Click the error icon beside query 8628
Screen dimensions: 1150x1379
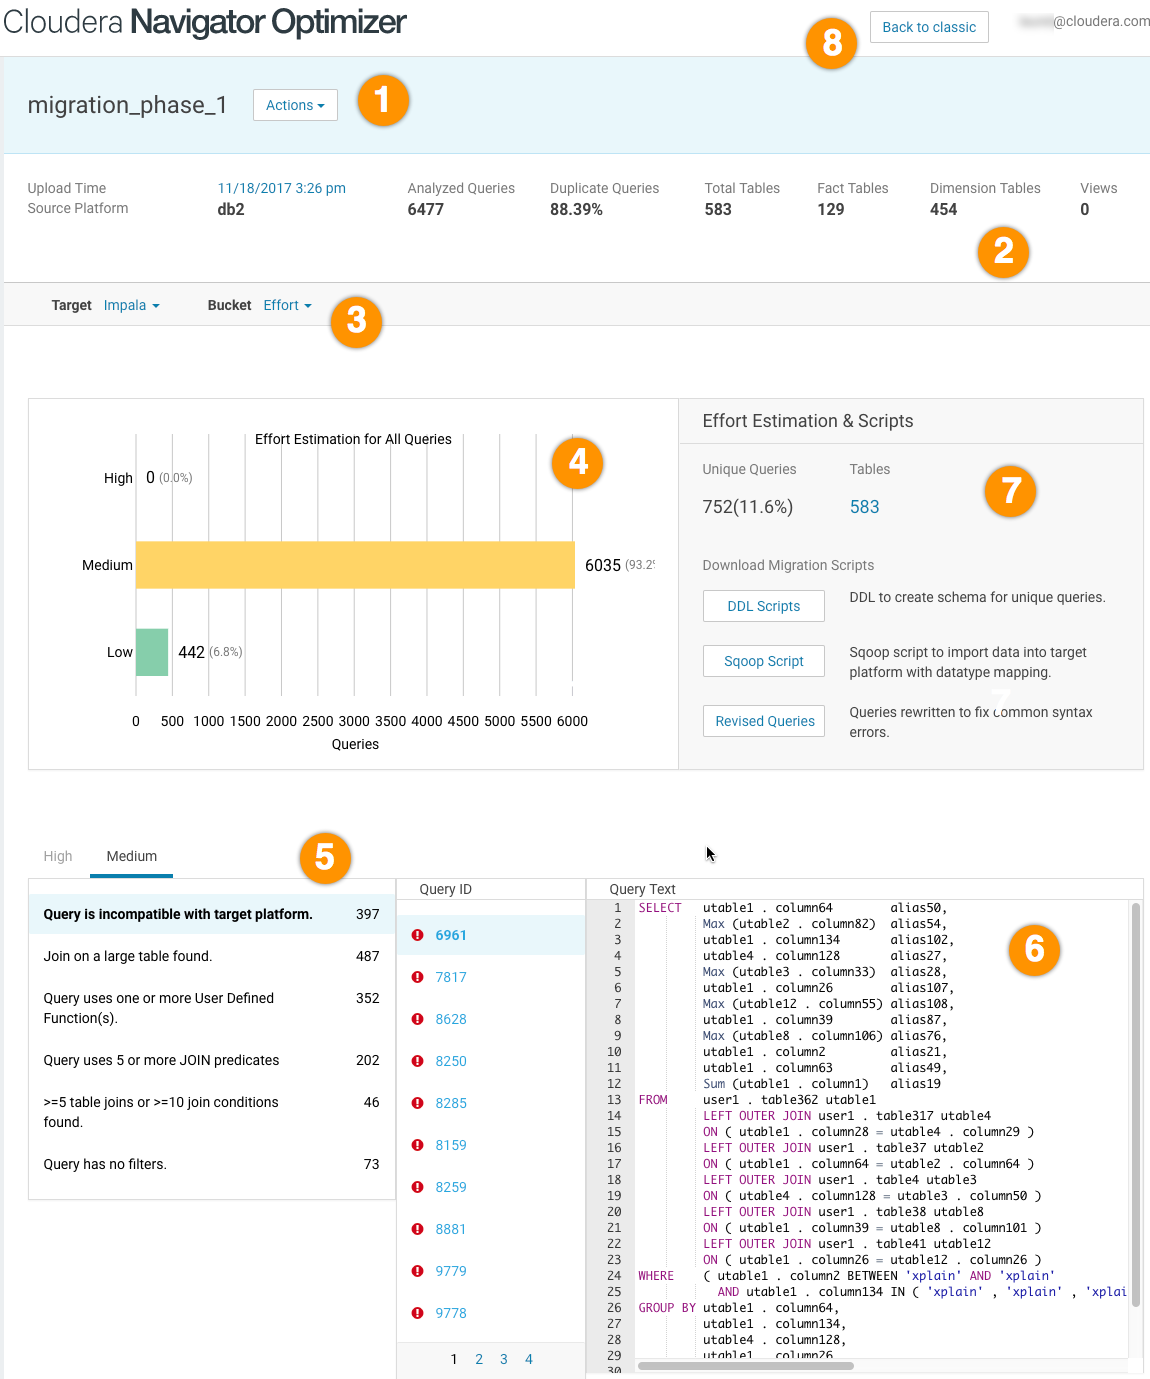[x=417, y=1019]
